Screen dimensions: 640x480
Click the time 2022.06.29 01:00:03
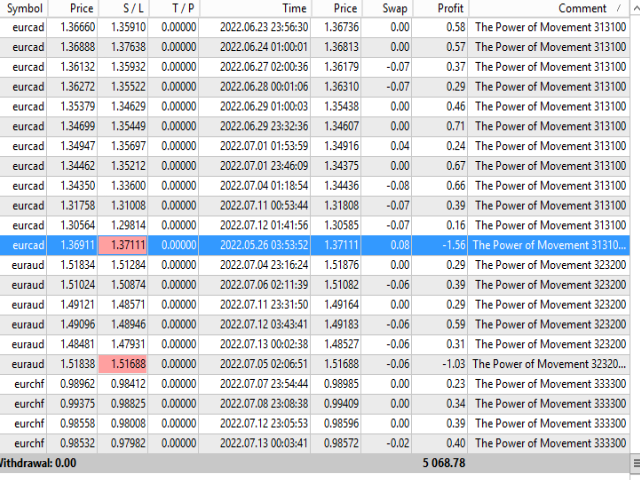tap(264, 106)
